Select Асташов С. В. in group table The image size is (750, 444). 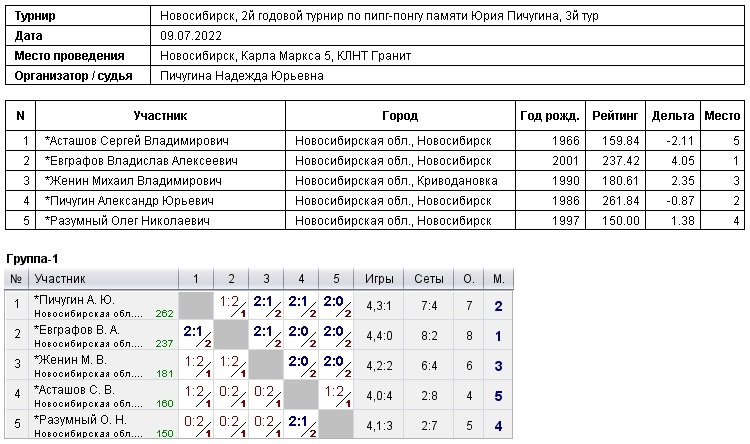pos(74,388)
